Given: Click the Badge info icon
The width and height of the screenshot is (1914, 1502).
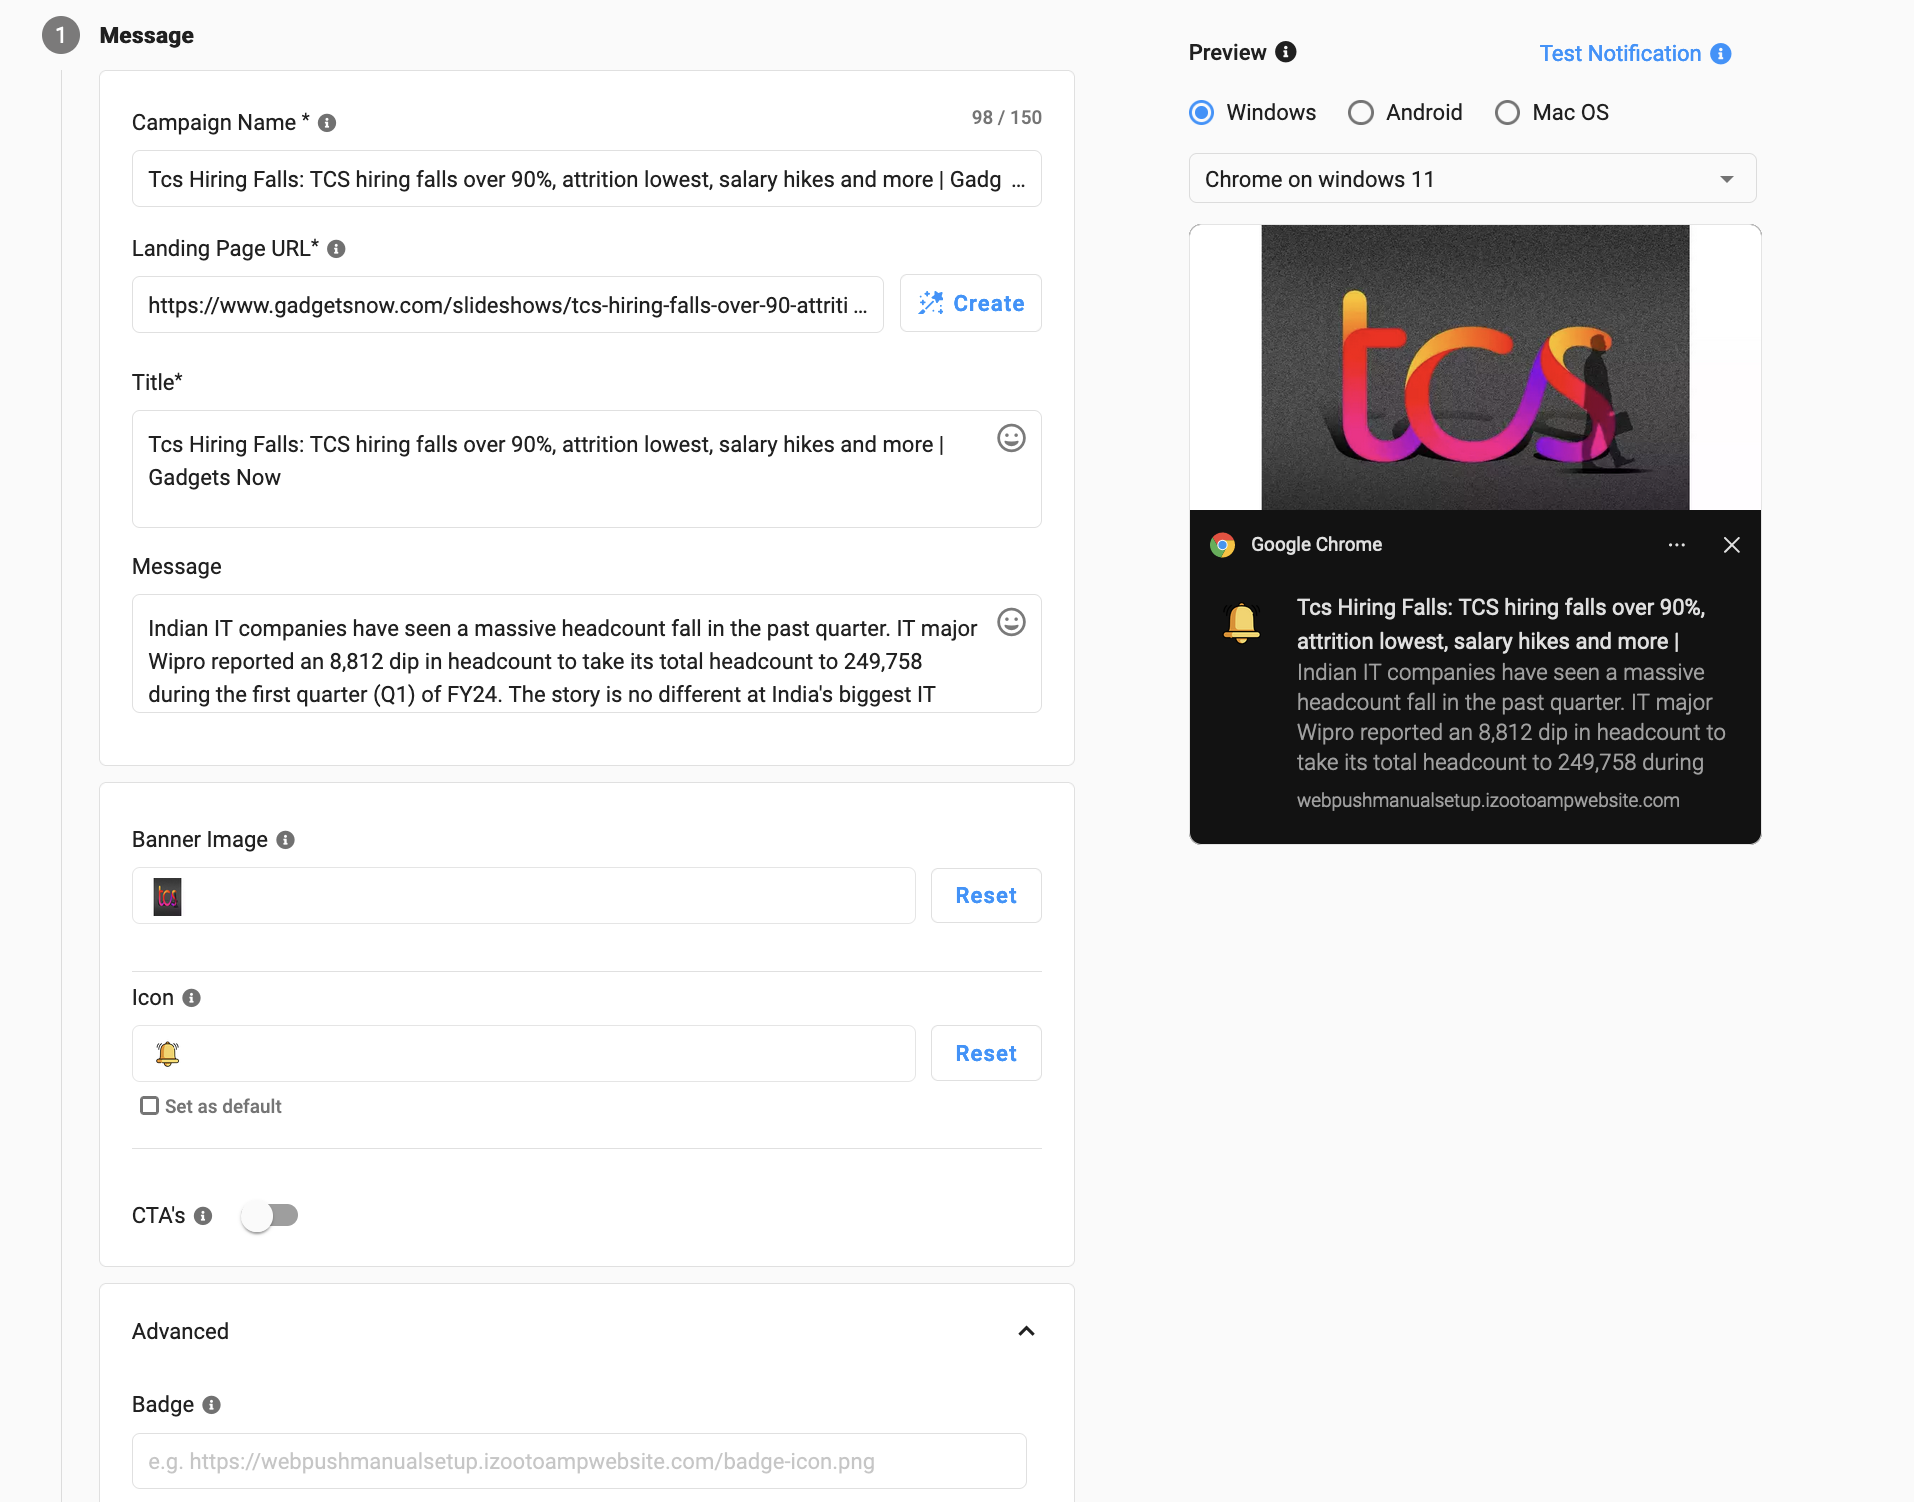Looking at the screenshot, I should [211, 1405].
